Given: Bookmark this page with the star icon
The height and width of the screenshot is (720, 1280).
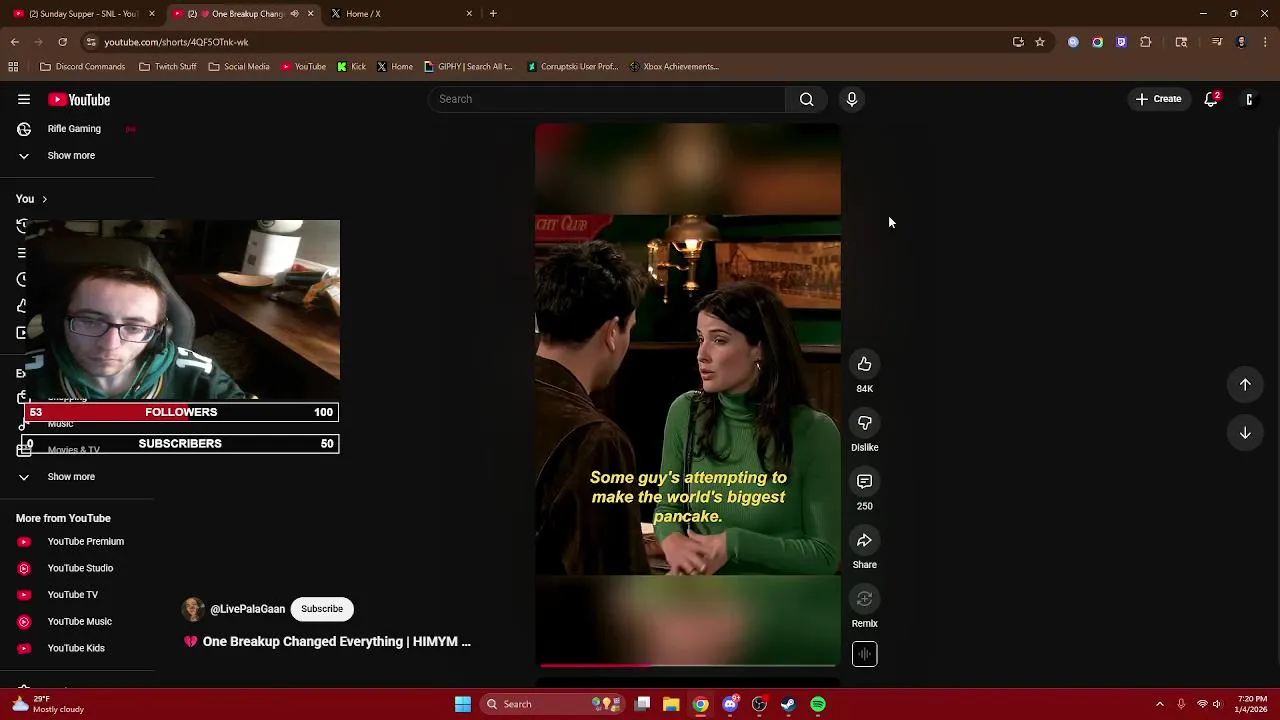Looking at the screenshot, I should point(1040,42).
